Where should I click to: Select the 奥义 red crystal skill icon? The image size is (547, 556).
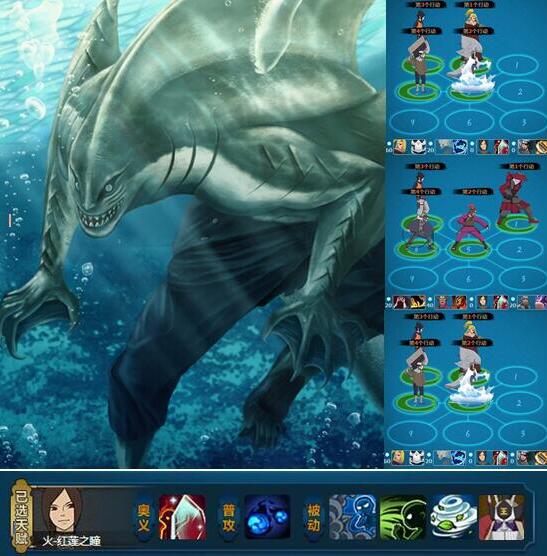tap(183, 517)
